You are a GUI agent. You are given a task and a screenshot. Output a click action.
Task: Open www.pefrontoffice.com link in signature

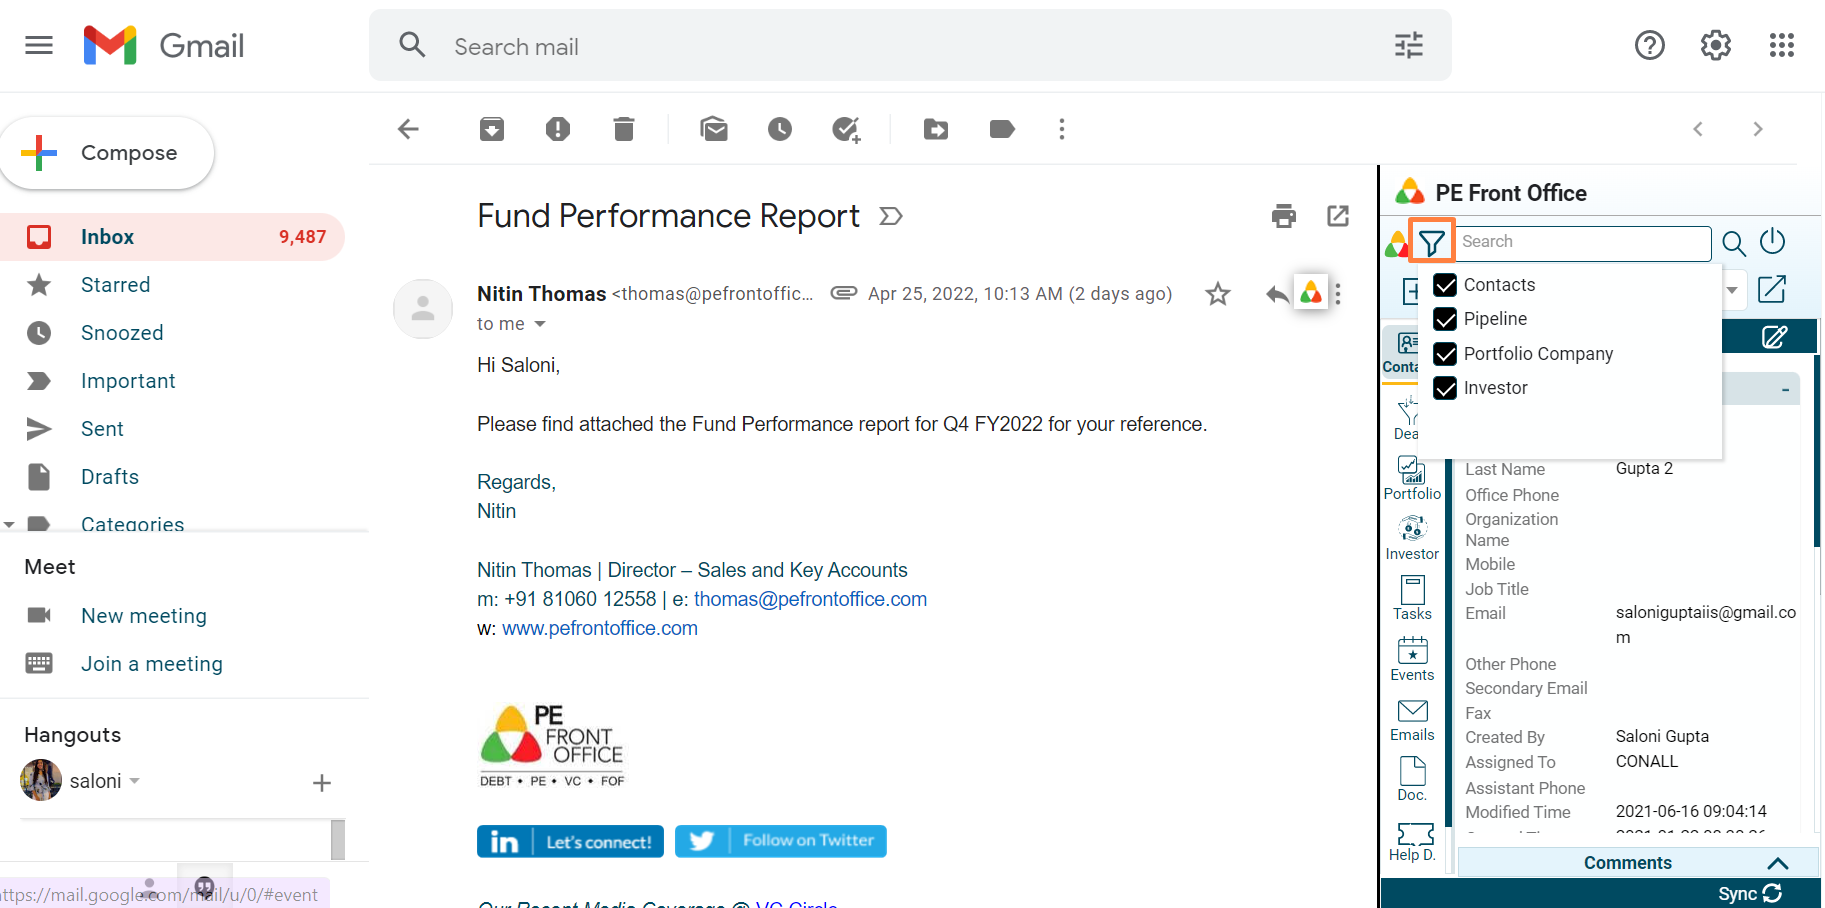click(x=599, y=628)
